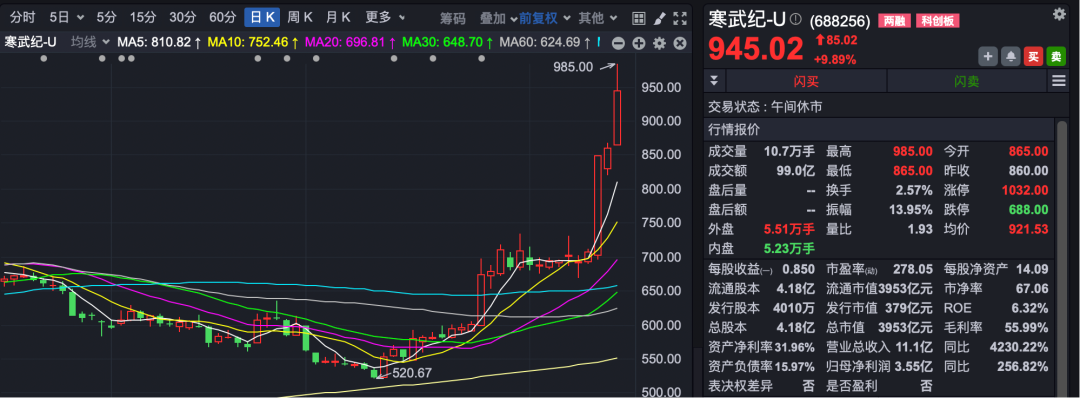This screenshot has height=398, width=1080.
Task: Click the yellow MA10: 752.46 label
Action: click(x=253, y=43)
